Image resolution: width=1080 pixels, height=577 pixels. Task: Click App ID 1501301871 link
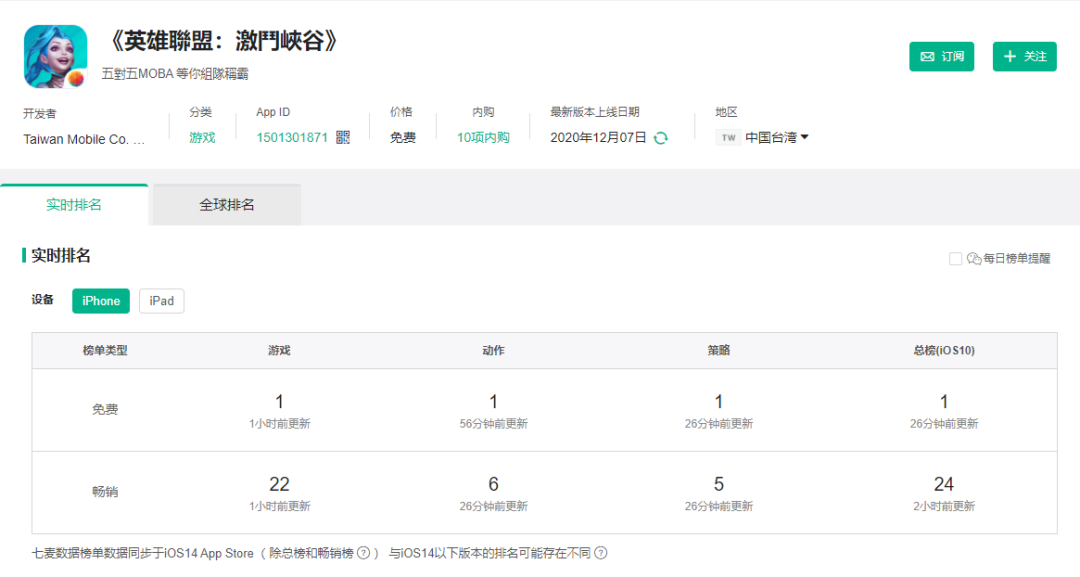292,138
